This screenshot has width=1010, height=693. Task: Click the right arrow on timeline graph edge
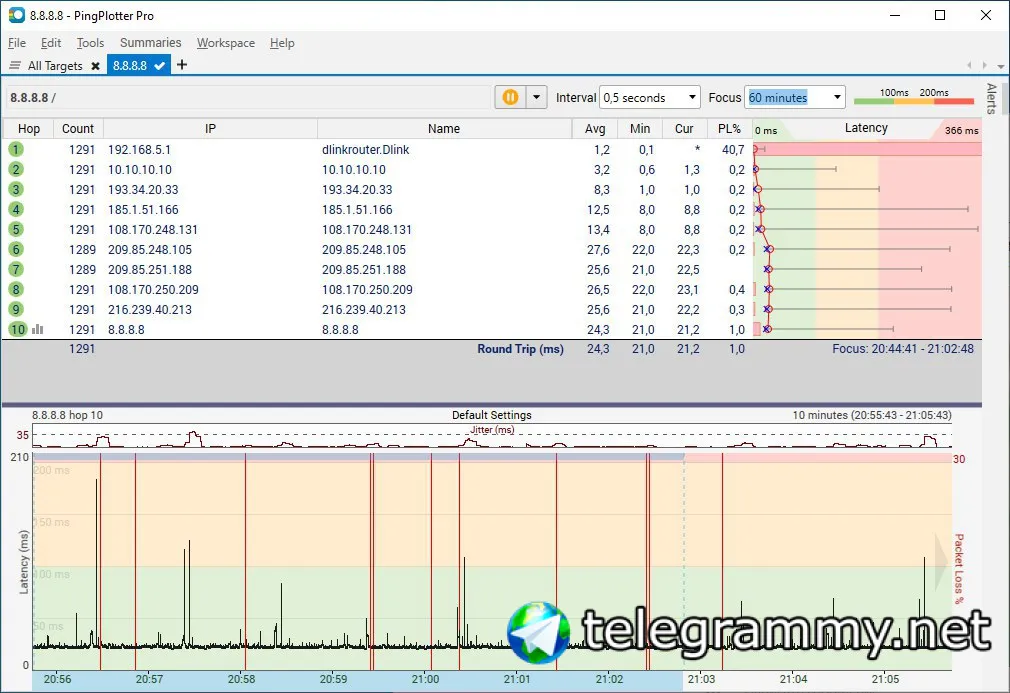pyautogui.click(x=942, y=560)
